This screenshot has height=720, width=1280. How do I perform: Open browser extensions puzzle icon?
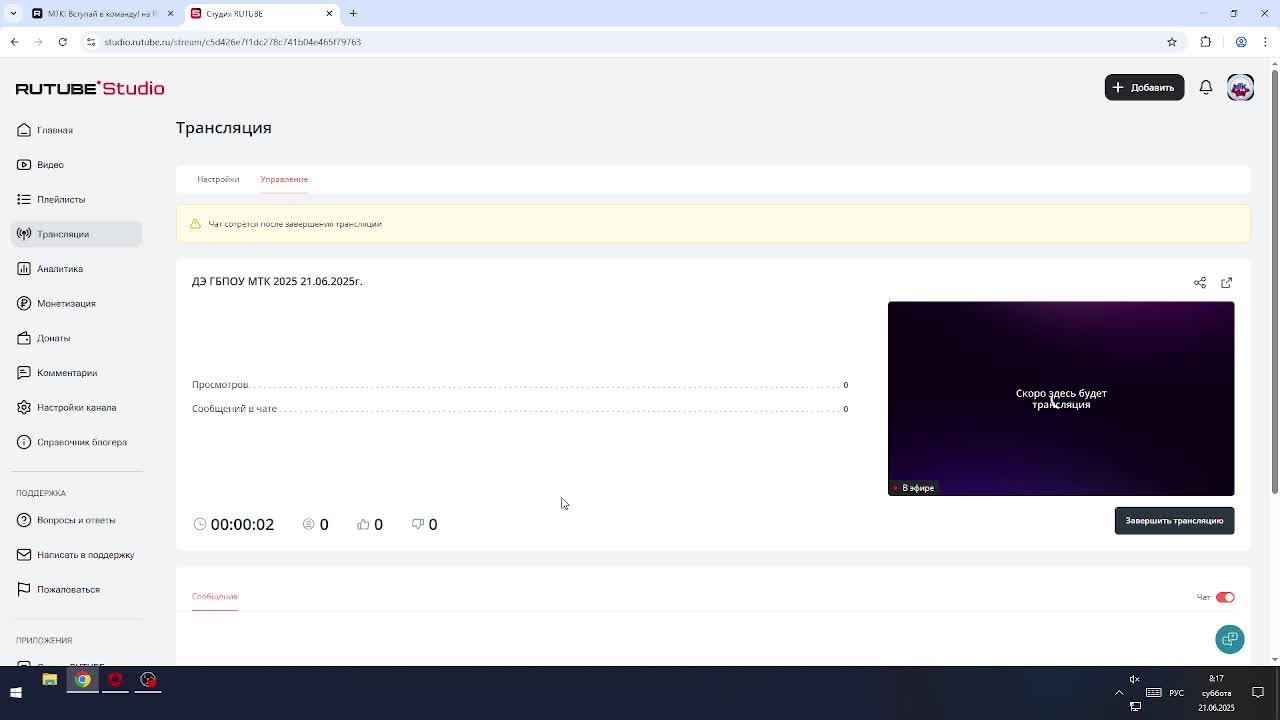(1206, 42)
